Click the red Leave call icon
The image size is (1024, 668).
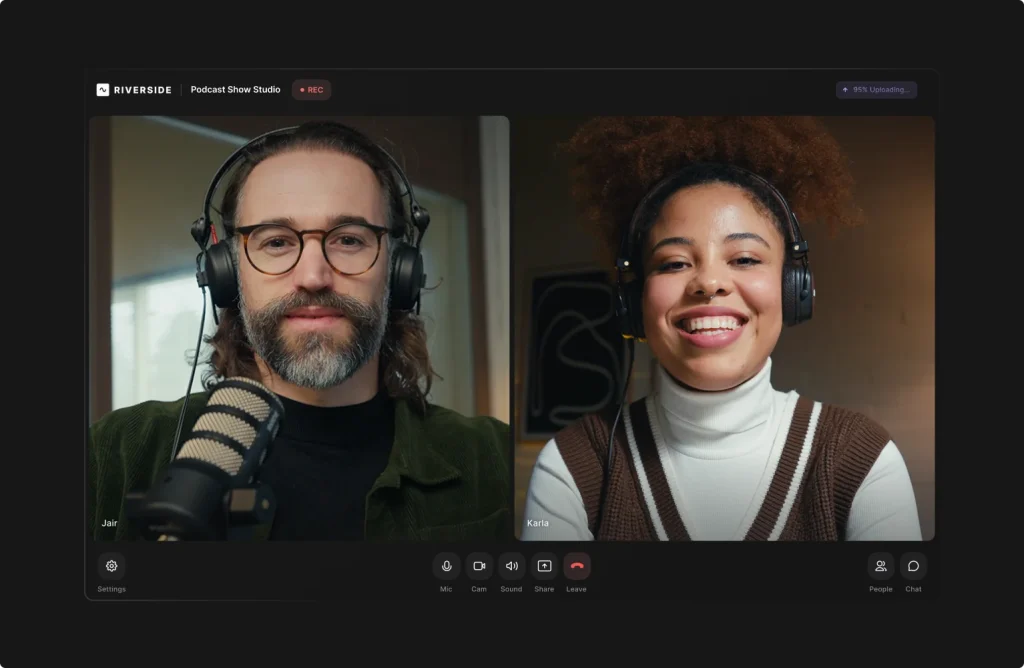[577, 565]
